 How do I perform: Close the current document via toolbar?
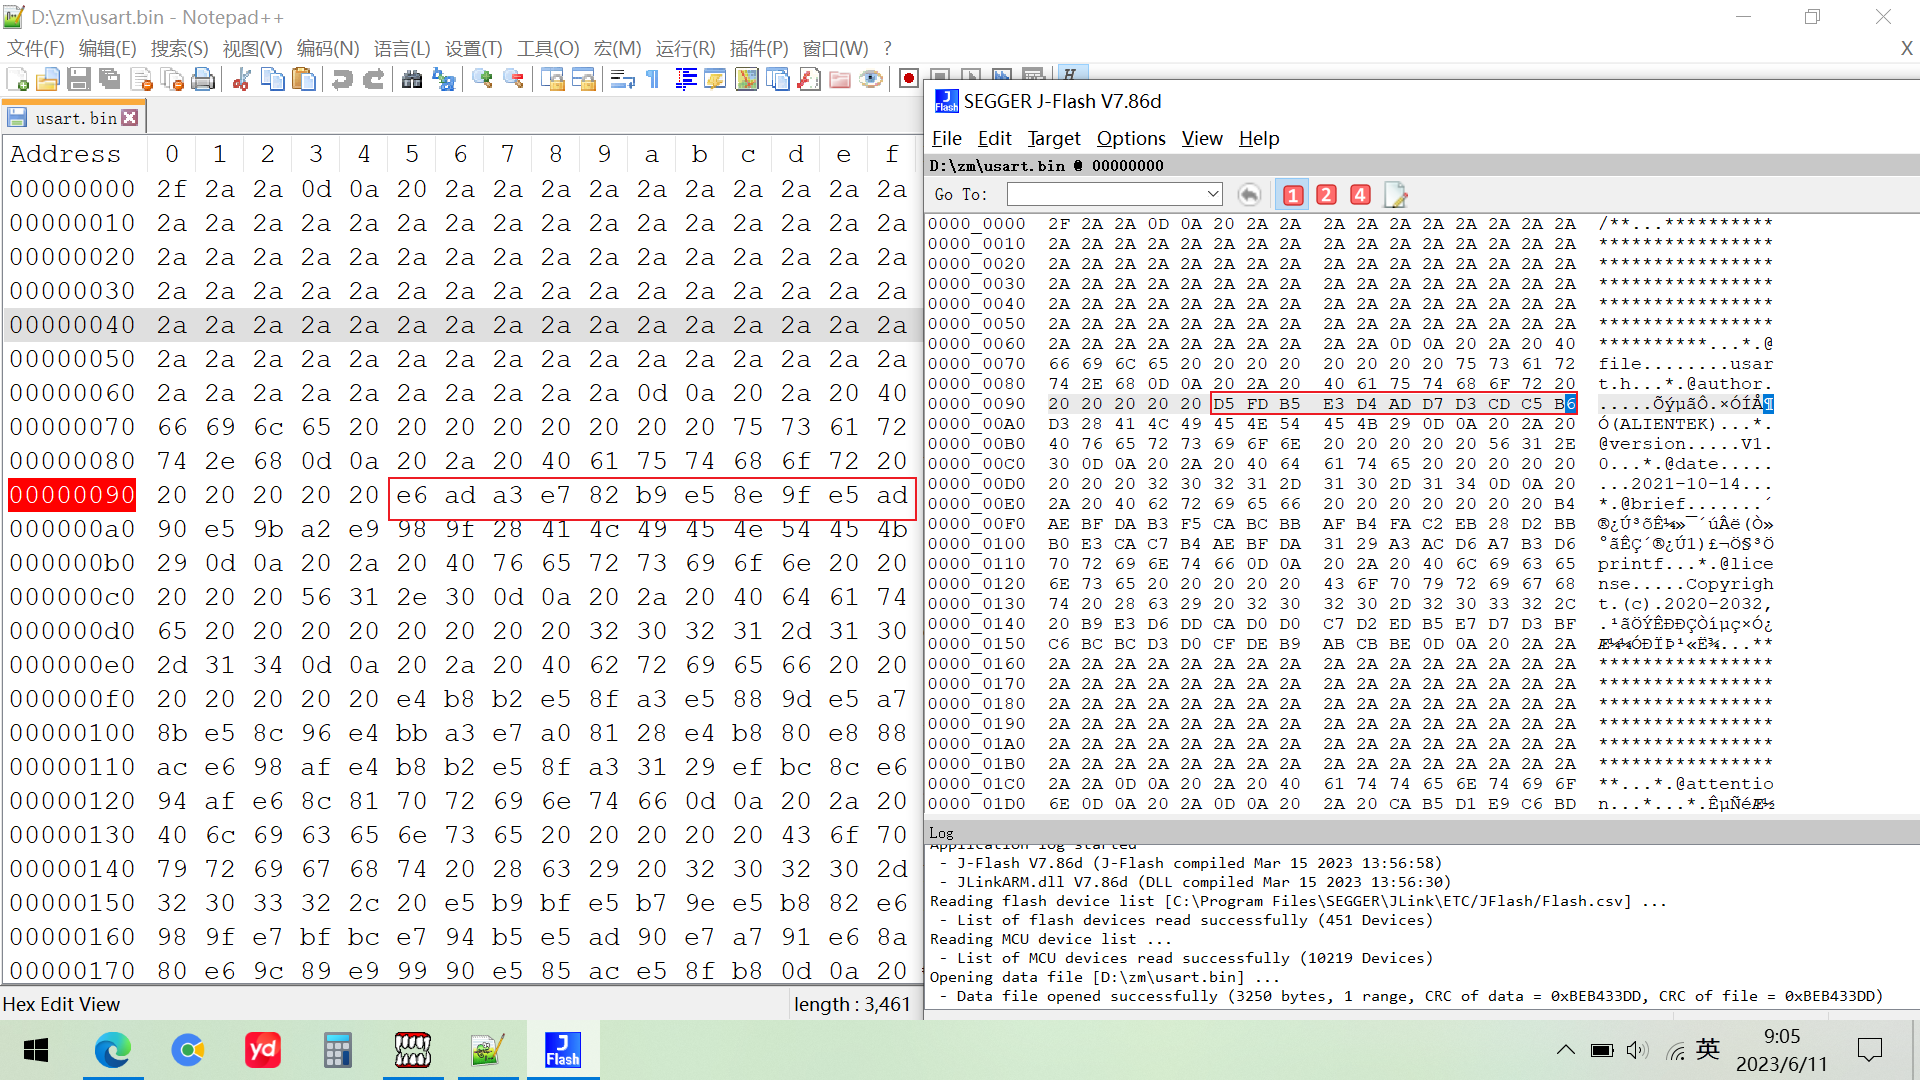click(x=141, y=79)
